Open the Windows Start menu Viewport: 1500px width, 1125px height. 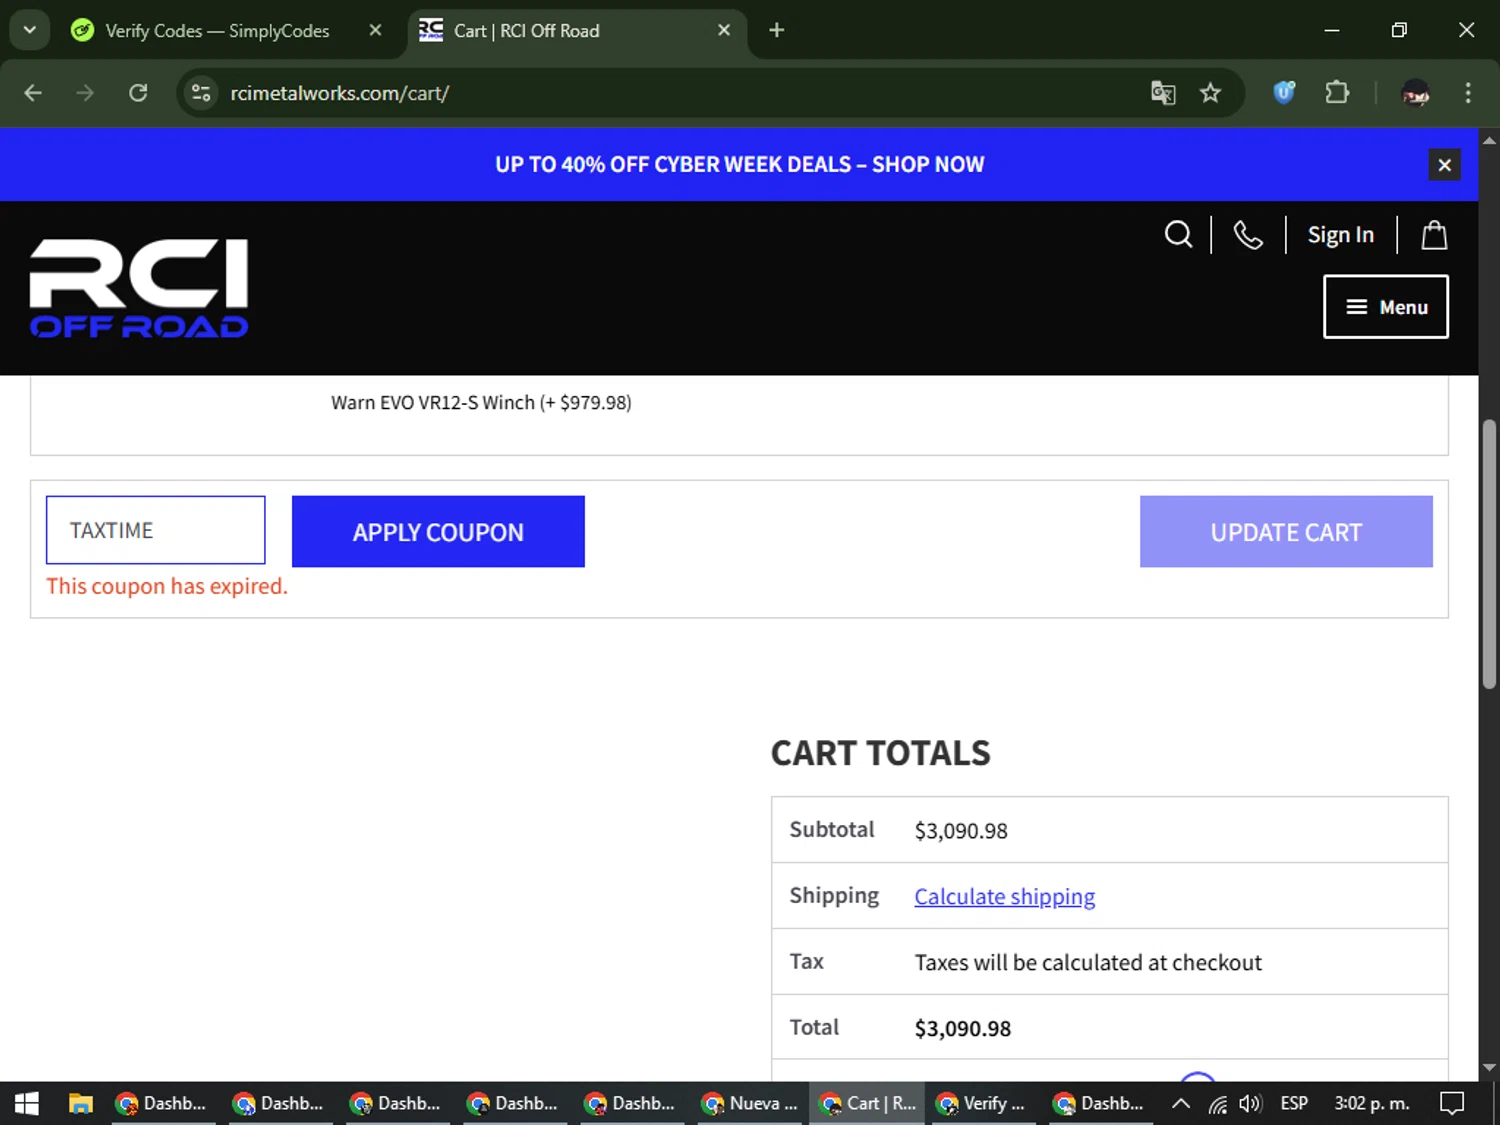(27, 1103)
